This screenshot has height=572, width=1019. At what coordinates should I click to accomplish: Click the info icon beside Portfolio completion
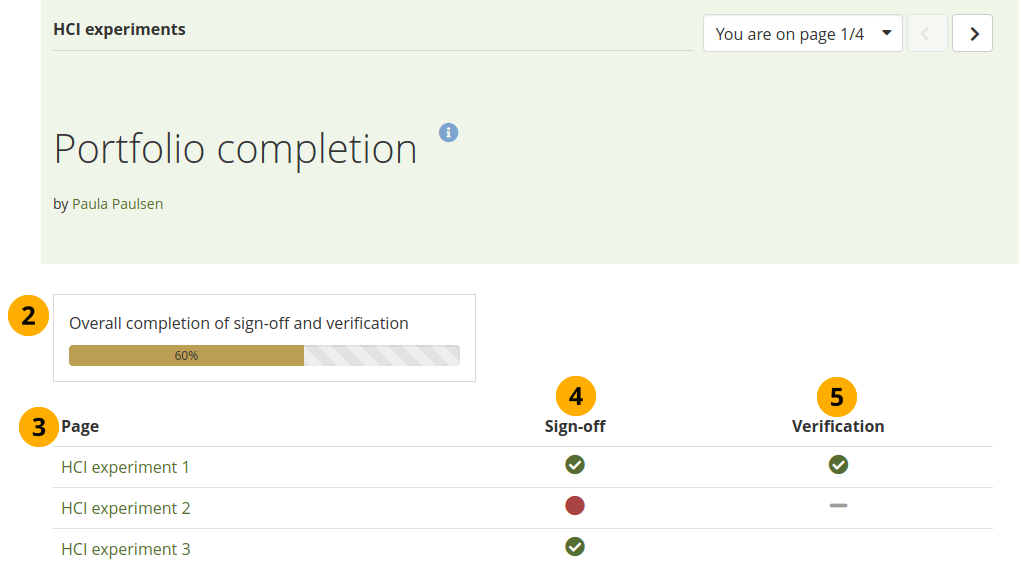tap(449, 132)
